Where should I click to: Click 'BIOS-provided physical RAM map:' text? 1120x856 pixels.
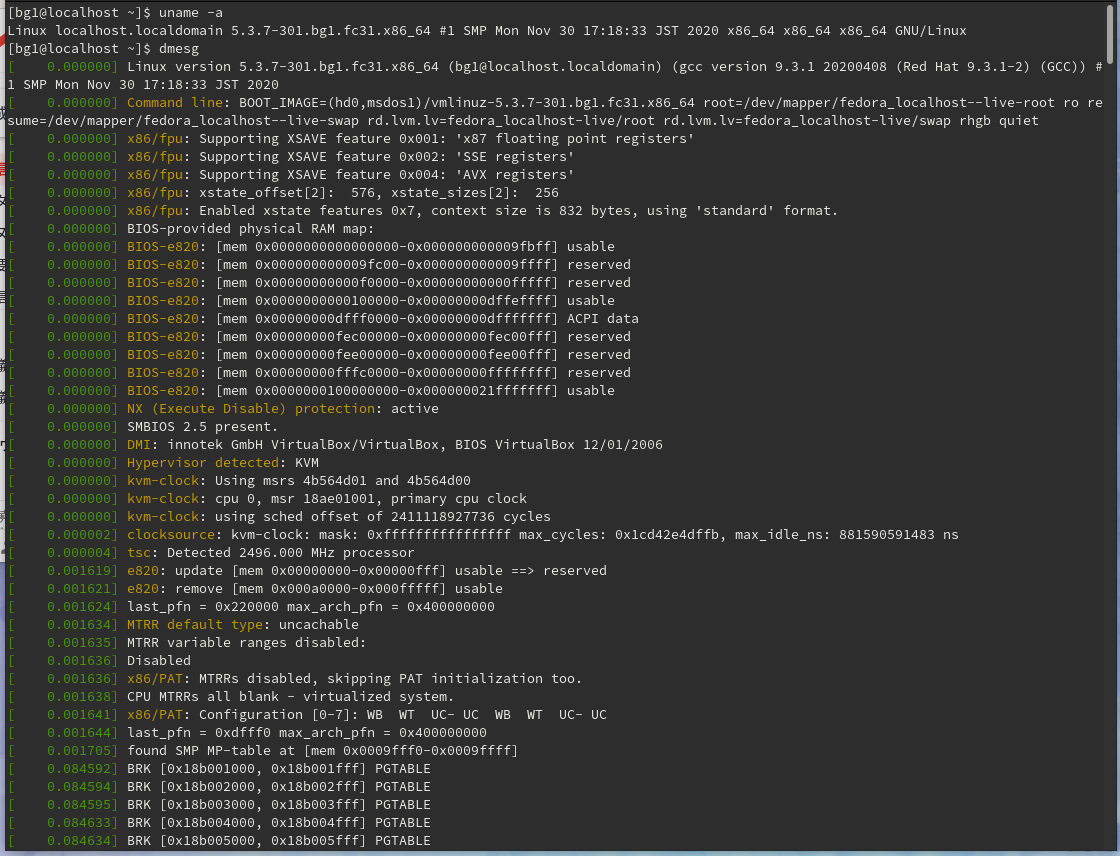click(250, 229)
